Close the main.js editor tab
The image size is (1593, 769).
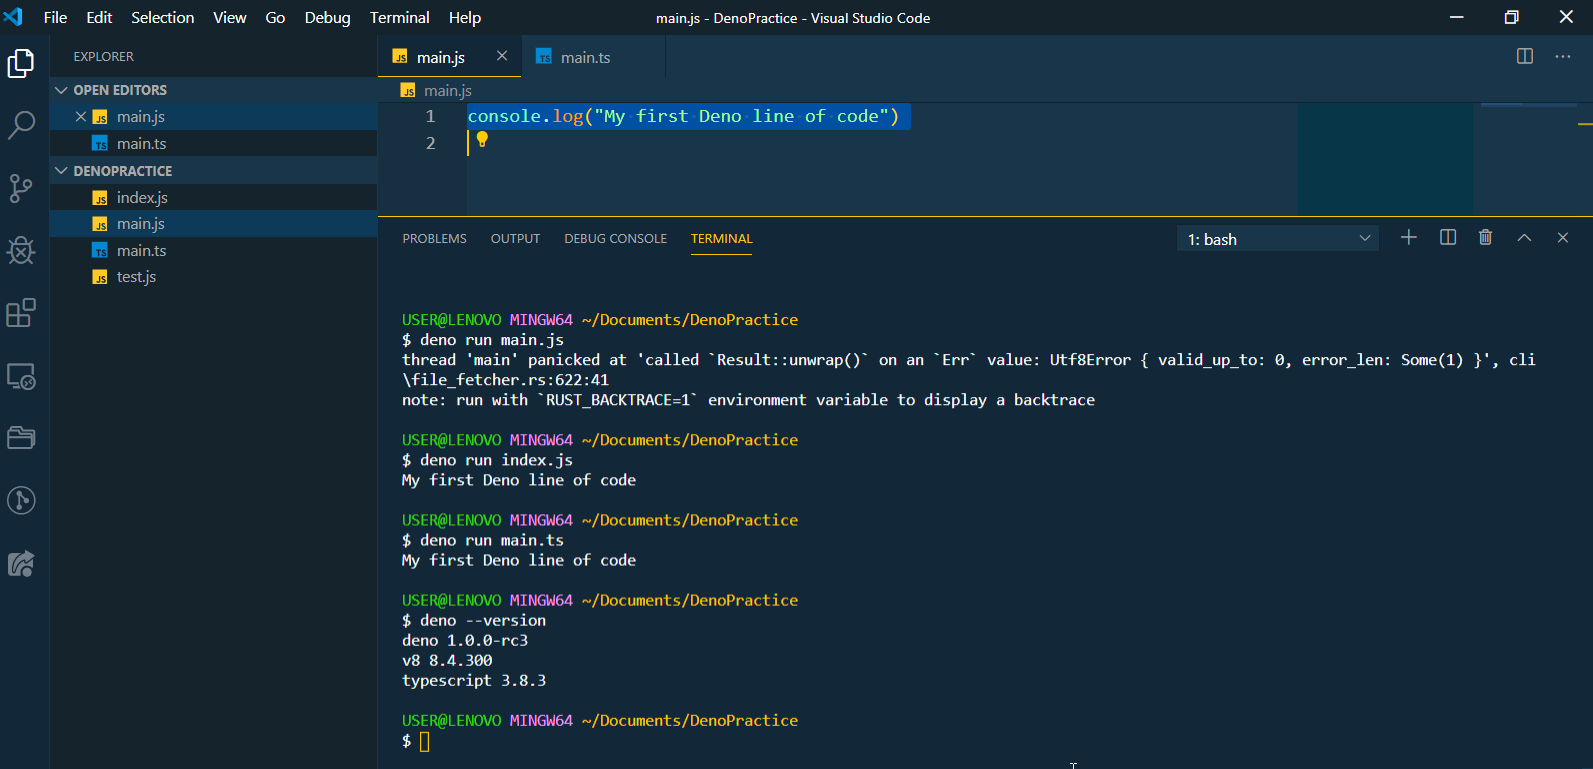coord(502,56)
